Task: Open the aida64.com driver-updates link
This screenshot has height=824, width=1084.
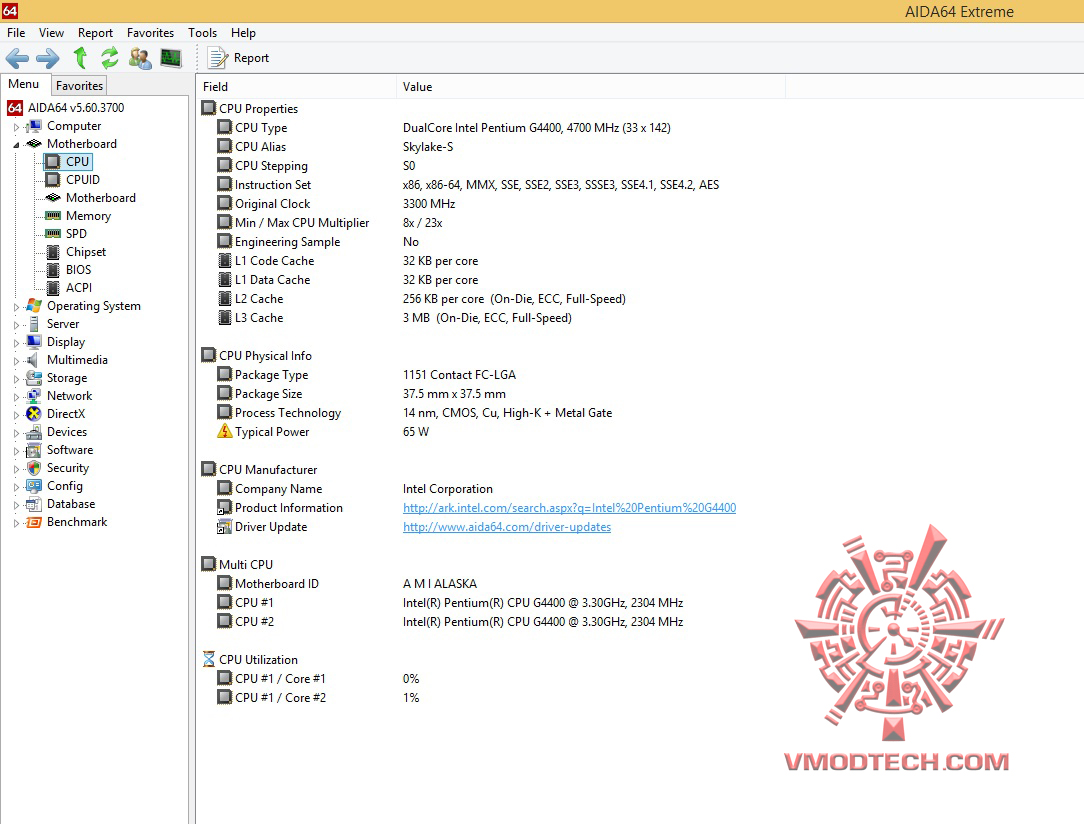Action: click(507, 527)
